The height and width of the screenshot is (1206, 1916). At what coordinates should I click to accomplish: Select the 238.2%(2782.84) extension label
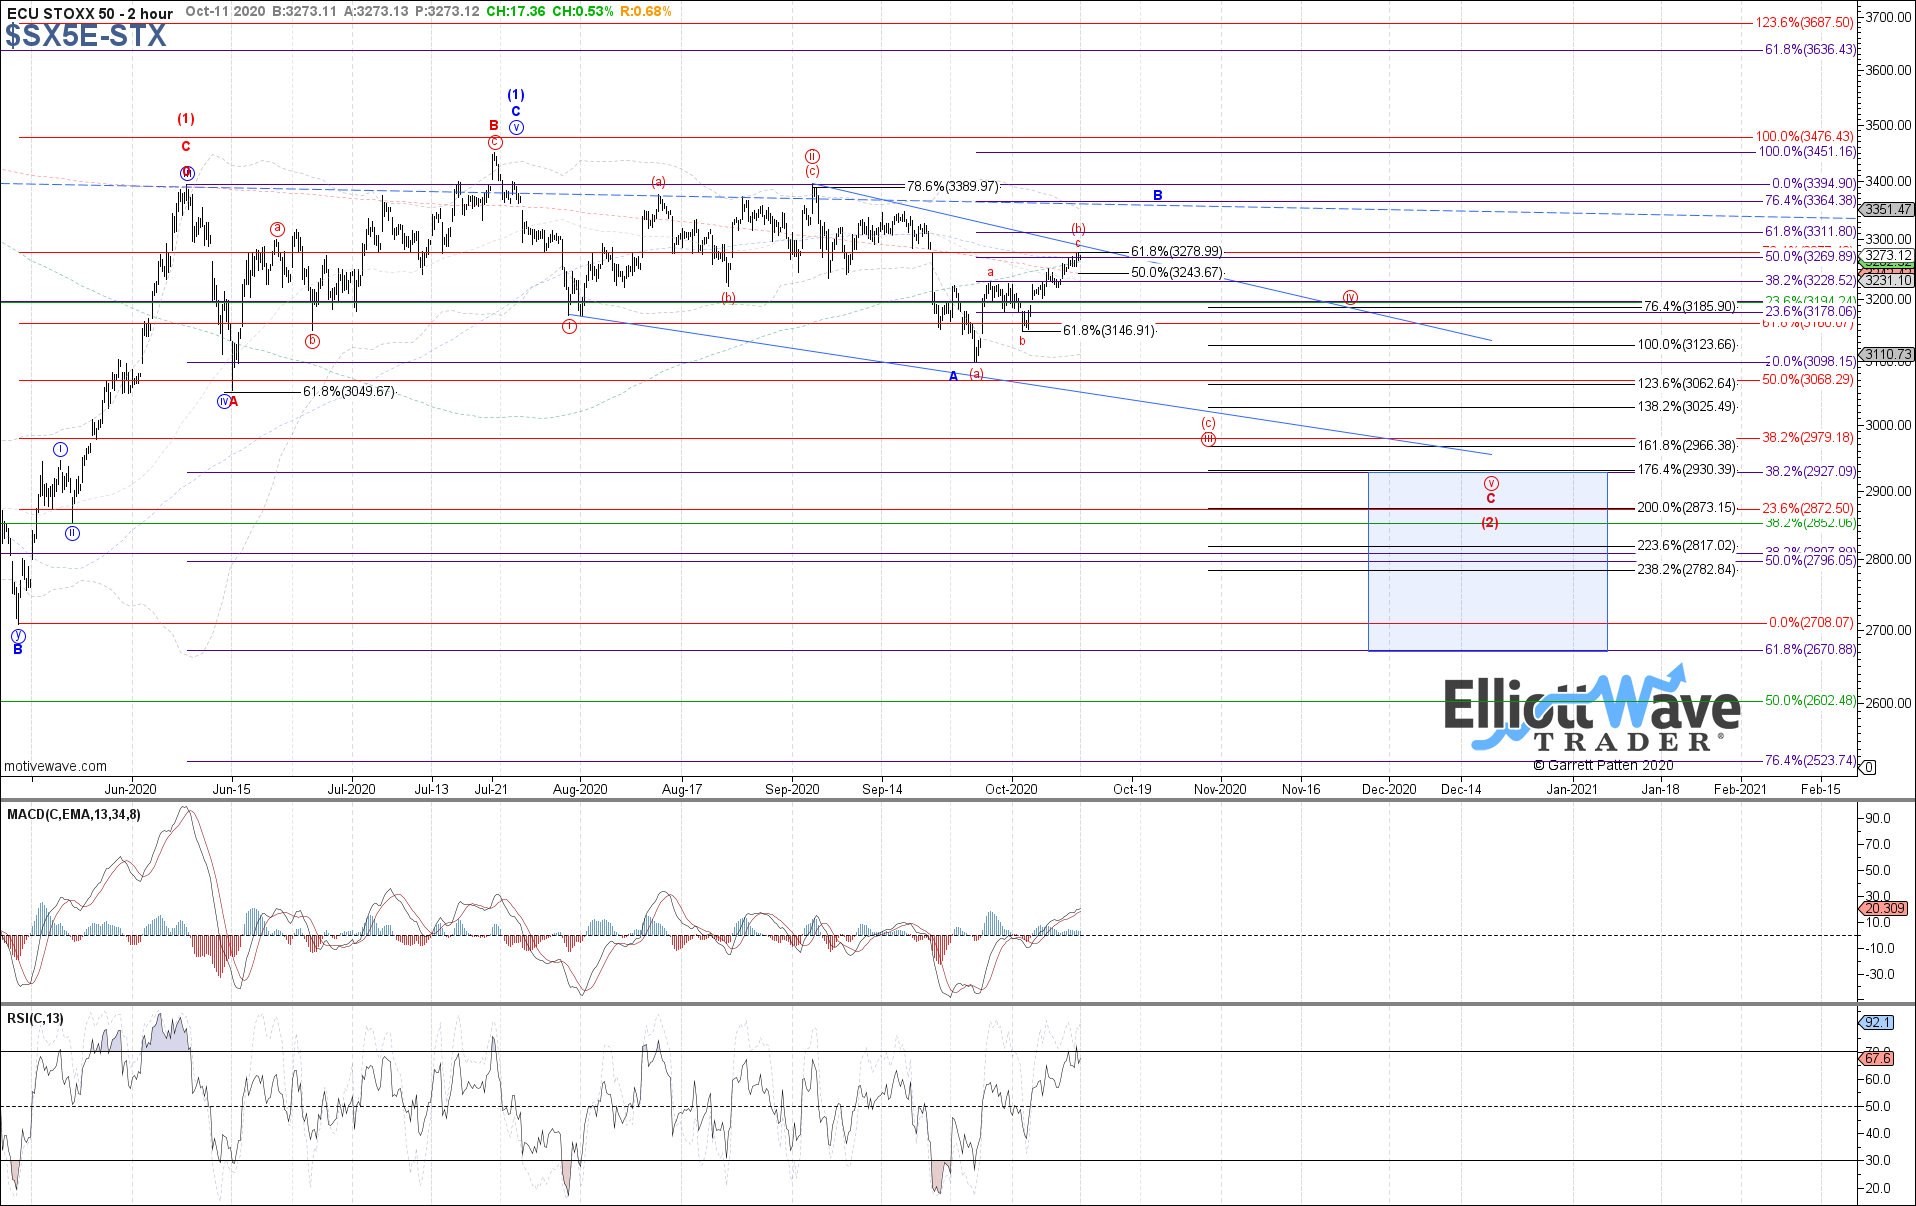coord(1687,569)
